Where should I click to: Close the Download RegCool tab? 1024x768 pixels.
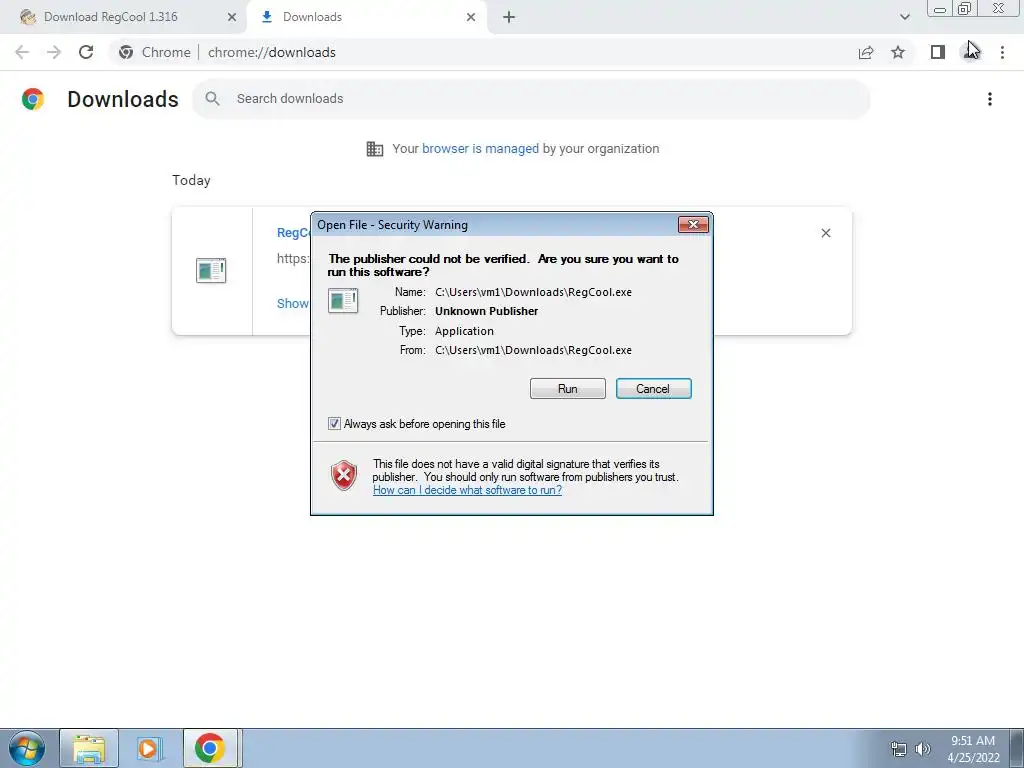click(x=231, y=17)
